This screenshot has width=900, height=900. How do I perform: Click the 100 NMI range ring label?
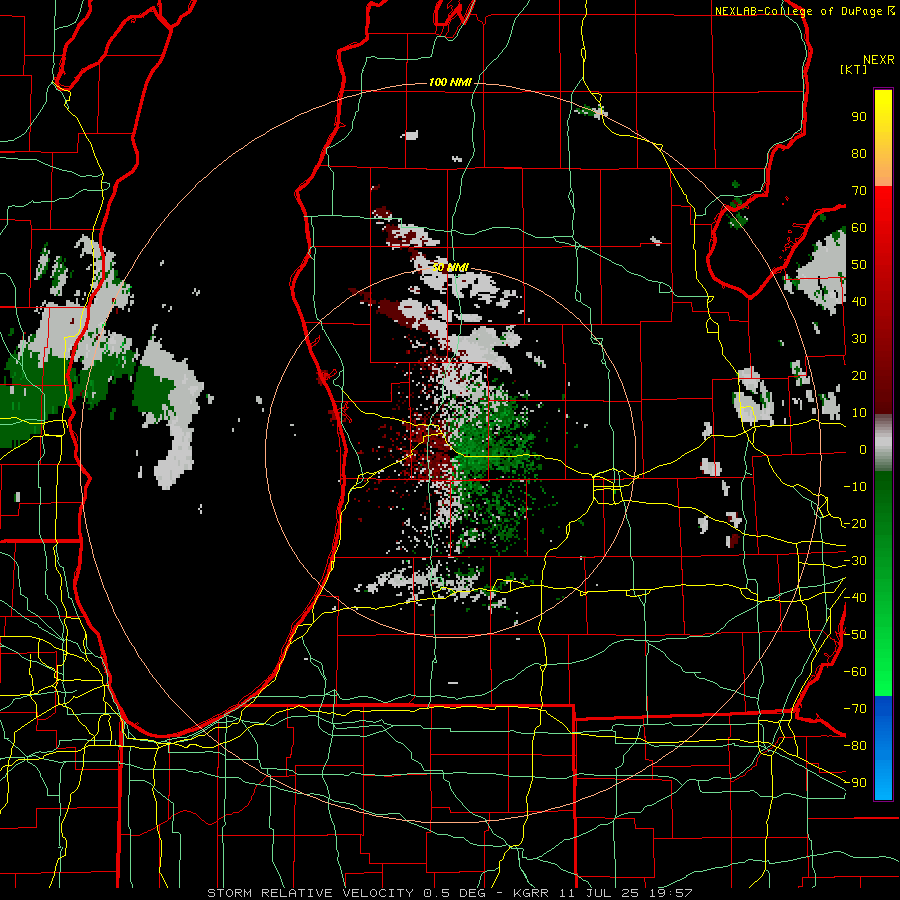450,82
